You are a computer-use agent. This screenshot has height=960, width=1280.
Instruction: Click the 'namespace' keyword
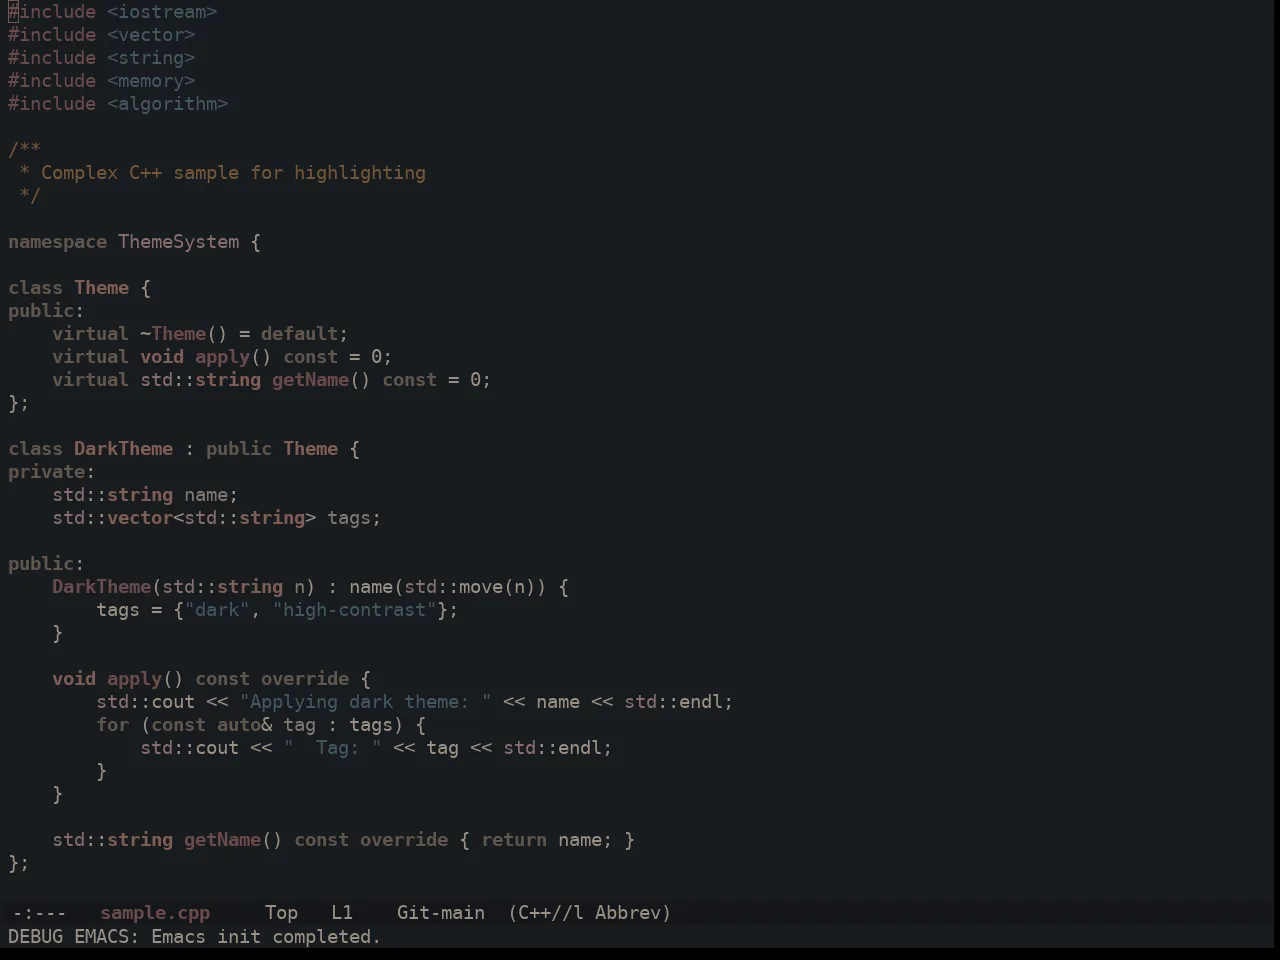tap(57, 242)
